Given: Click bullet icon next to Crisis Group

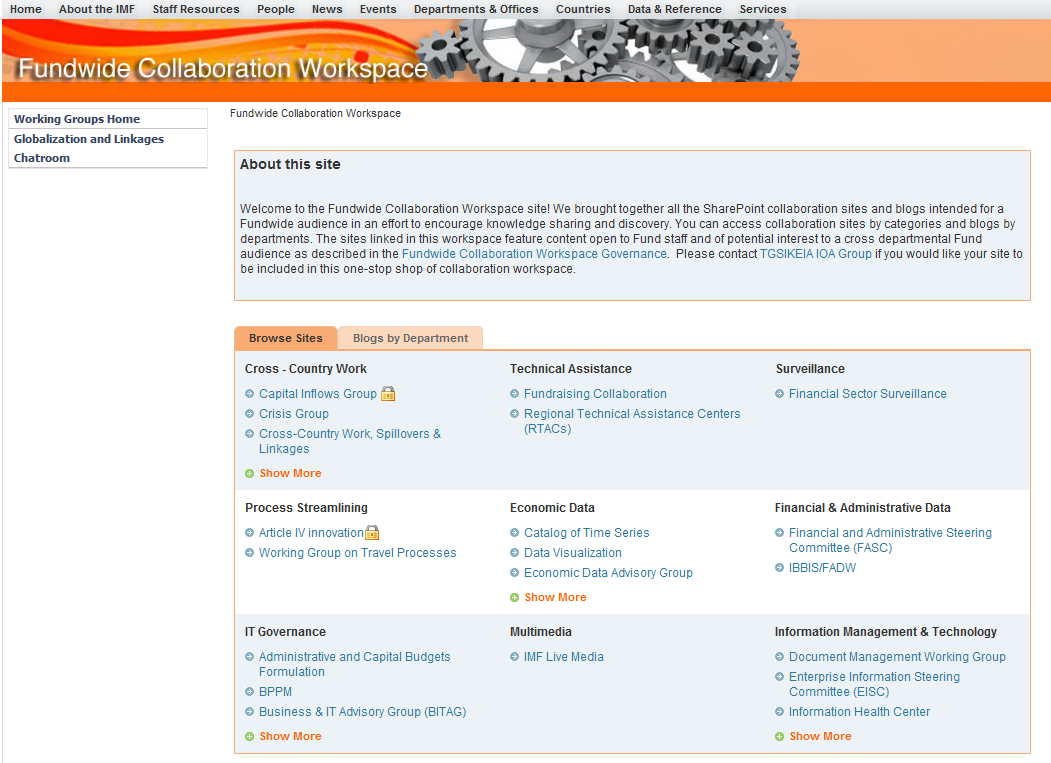Looking at the screenshot, I should (249, 414).
